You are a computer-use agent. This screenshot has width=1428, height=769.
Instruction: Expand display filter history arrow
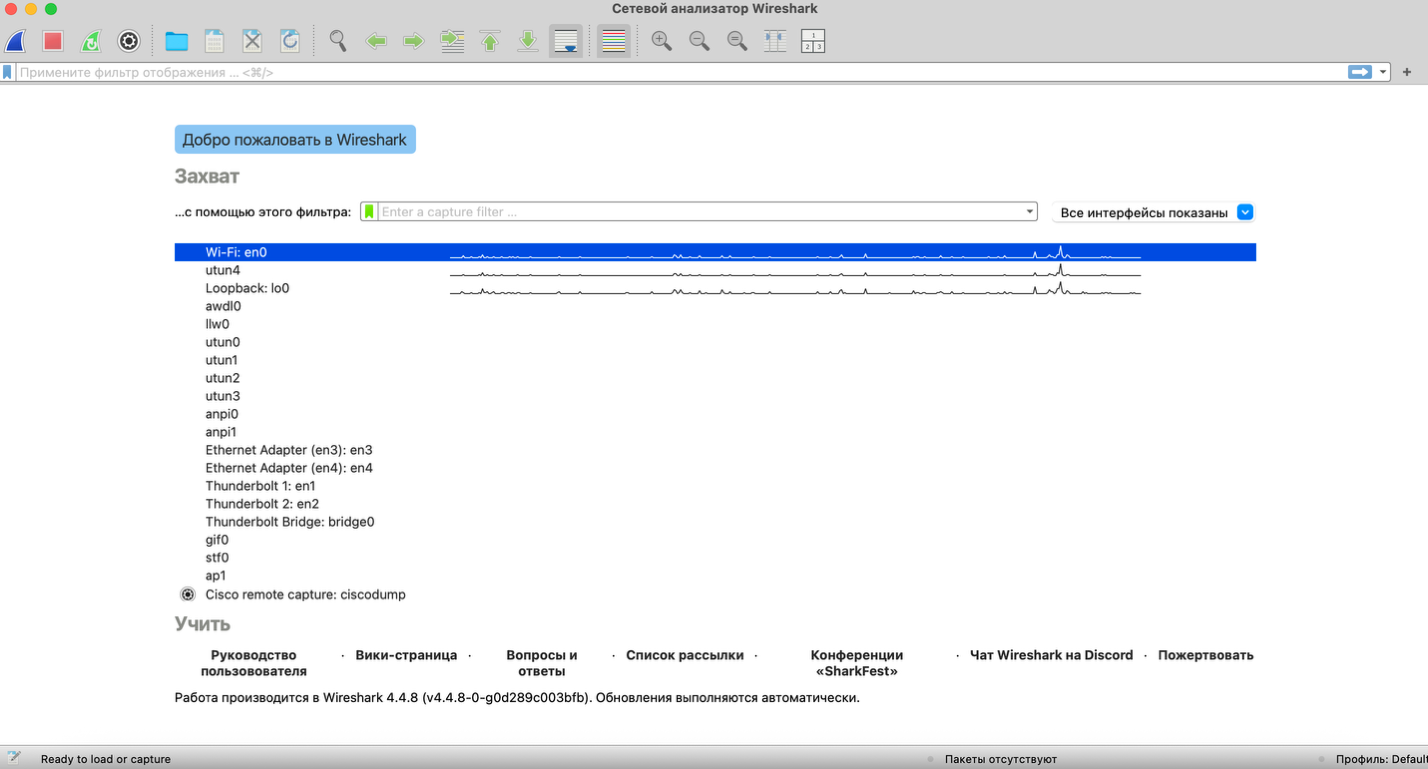pyautogui.click(x=1383, y=72)
